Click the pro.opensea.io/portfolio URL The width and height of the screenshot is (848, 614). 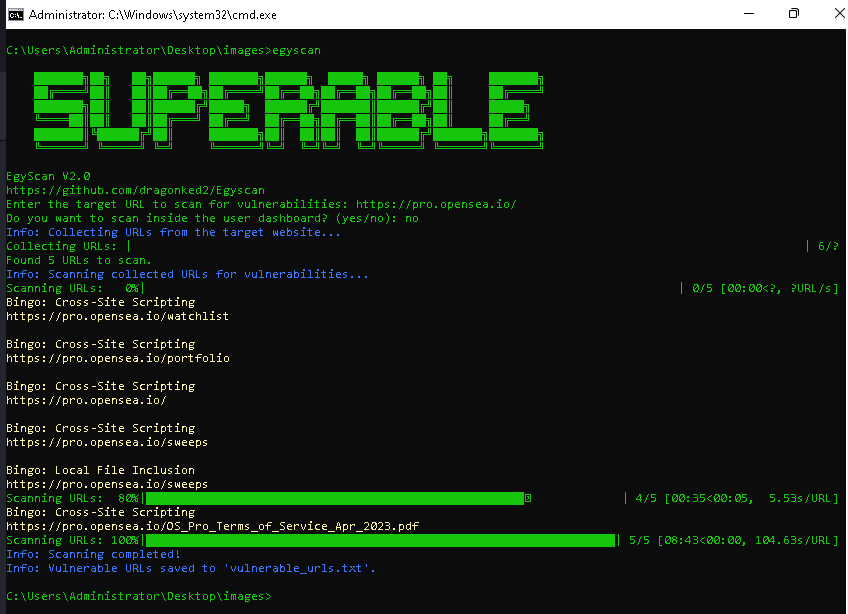pos(118,359)
